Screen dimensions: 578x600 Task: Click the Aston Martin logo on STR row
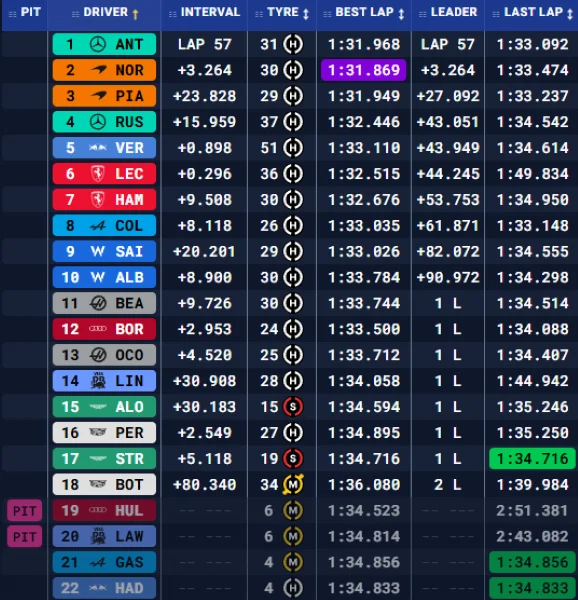(98, 458)
